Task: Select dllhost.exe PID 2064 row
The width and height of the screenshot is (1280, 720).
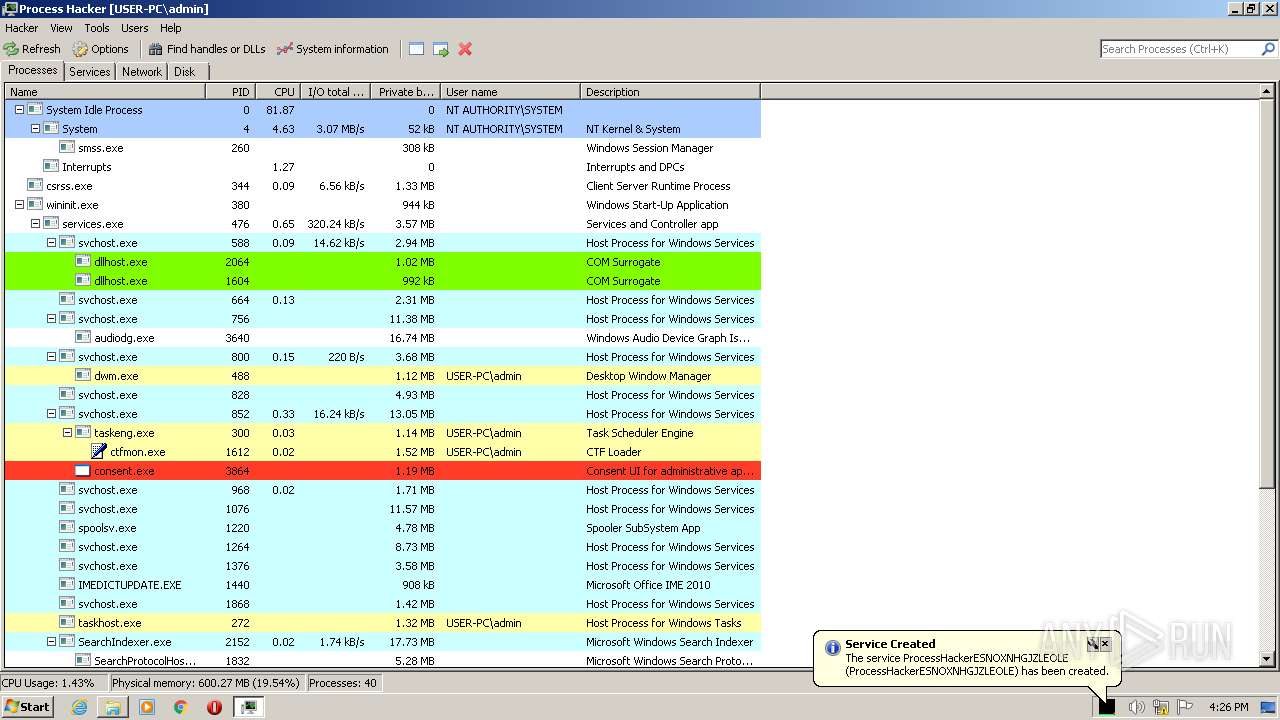Action: 383,262
